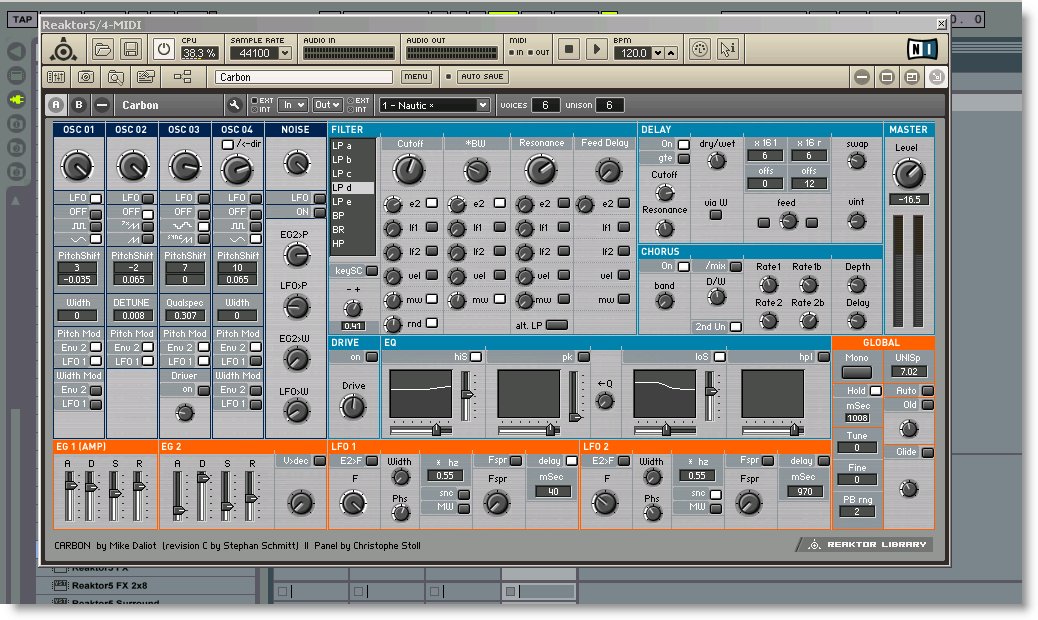This screenshot has height=620, width=1038.
Task: Click the plug icon in left sidebar
Action: (x=17, y=99)
